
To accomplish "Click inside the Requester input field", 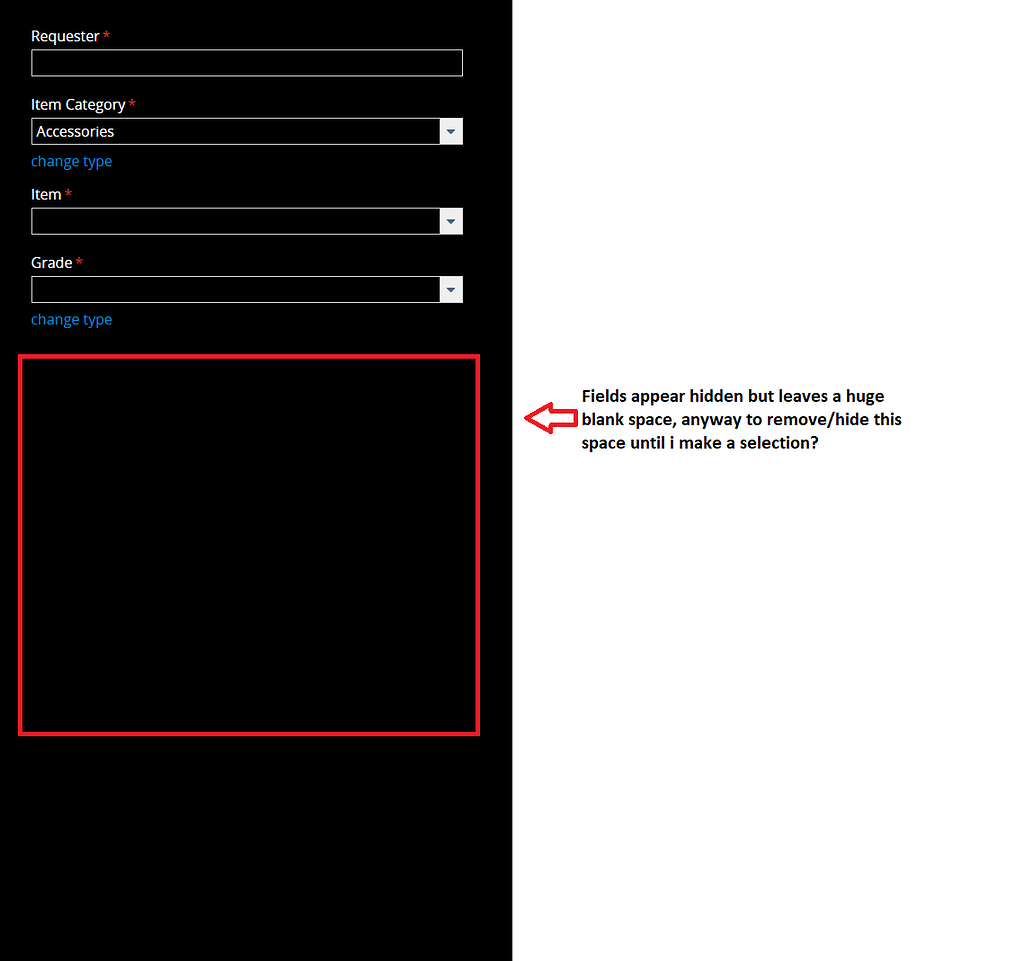I will [246, 62].
